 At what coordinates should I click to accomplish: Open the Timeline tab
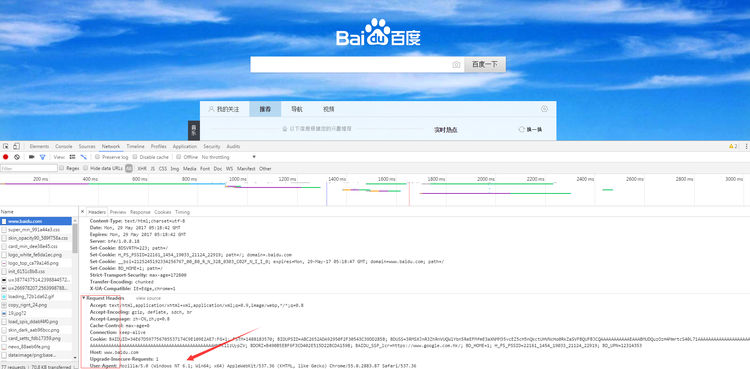click(x=135, y=146)
